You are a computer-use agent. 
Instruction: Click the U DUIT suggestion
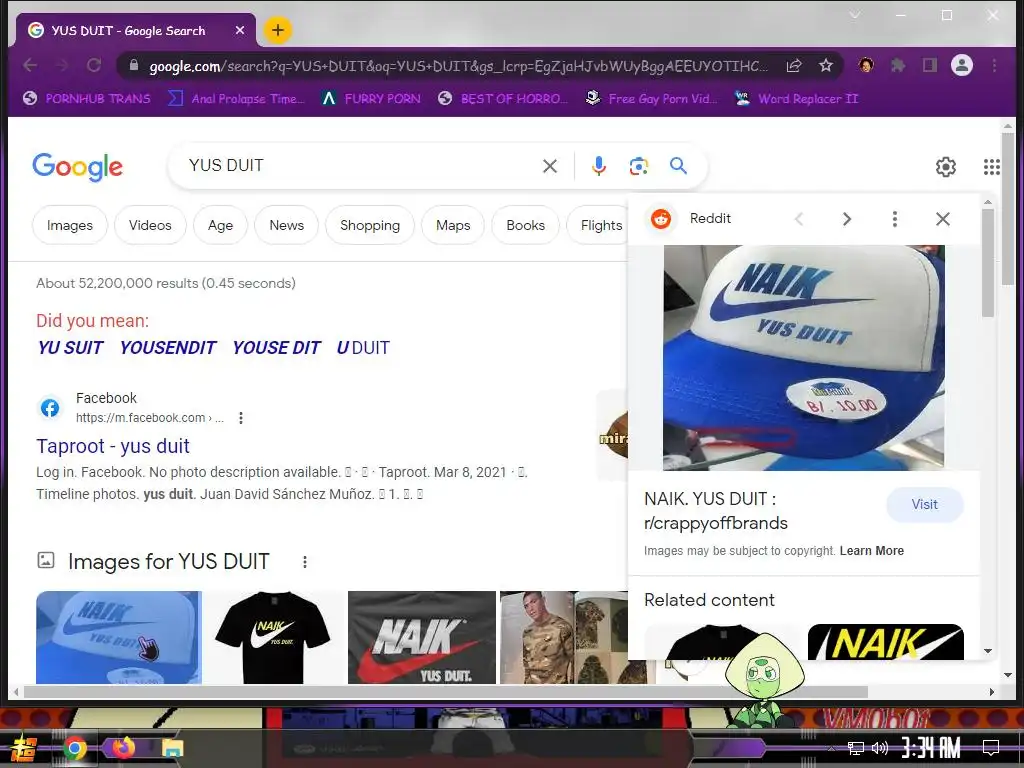[363, 347]
